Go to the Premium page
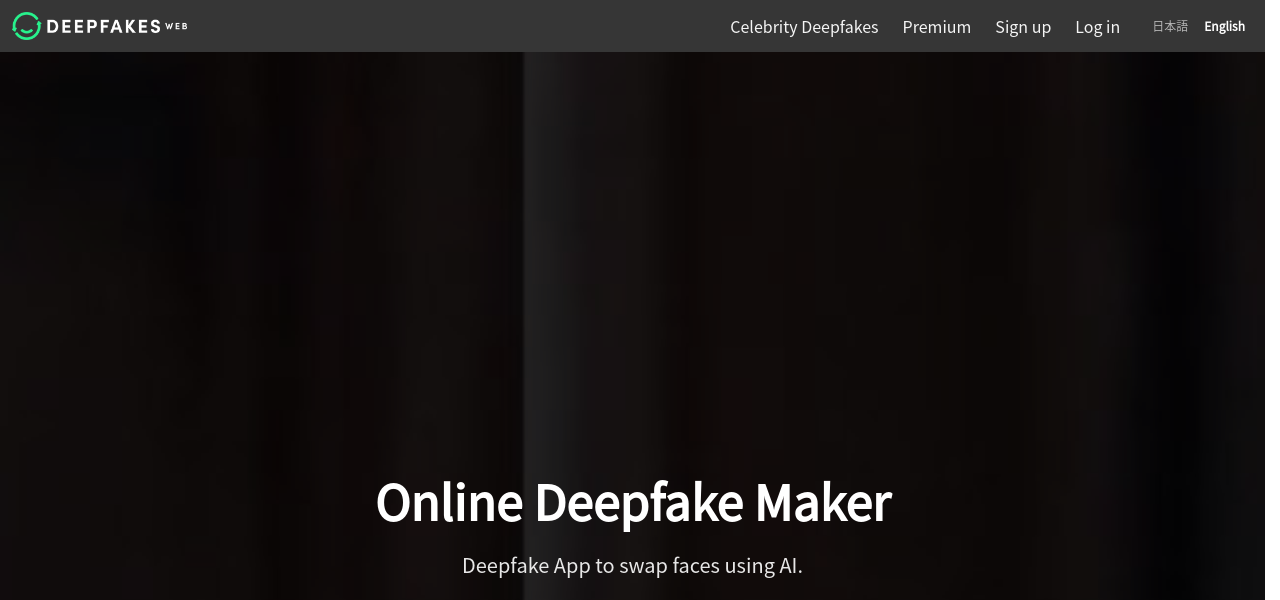 936,27
